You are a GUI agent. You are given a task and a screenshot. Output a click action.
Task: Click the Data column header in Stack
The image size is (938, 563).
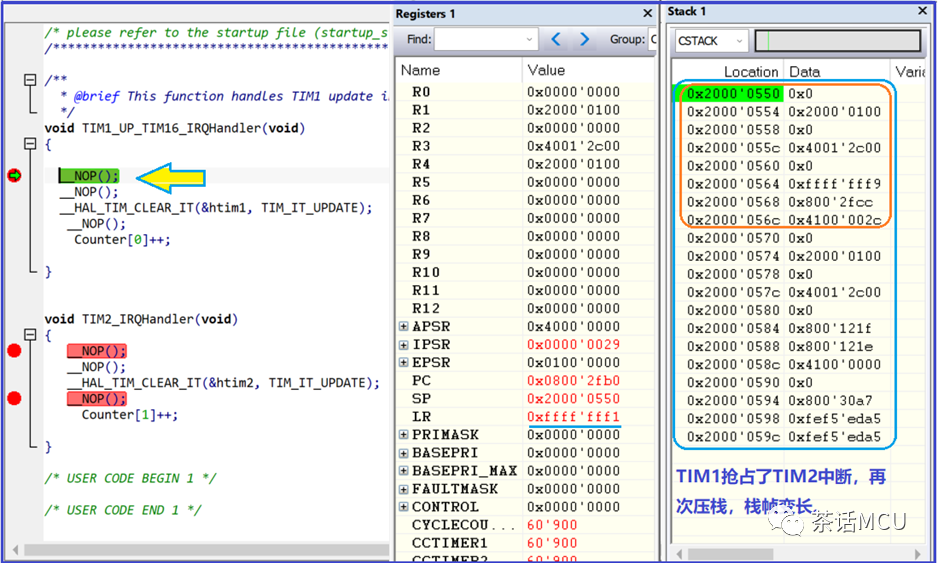pos(836,72)
